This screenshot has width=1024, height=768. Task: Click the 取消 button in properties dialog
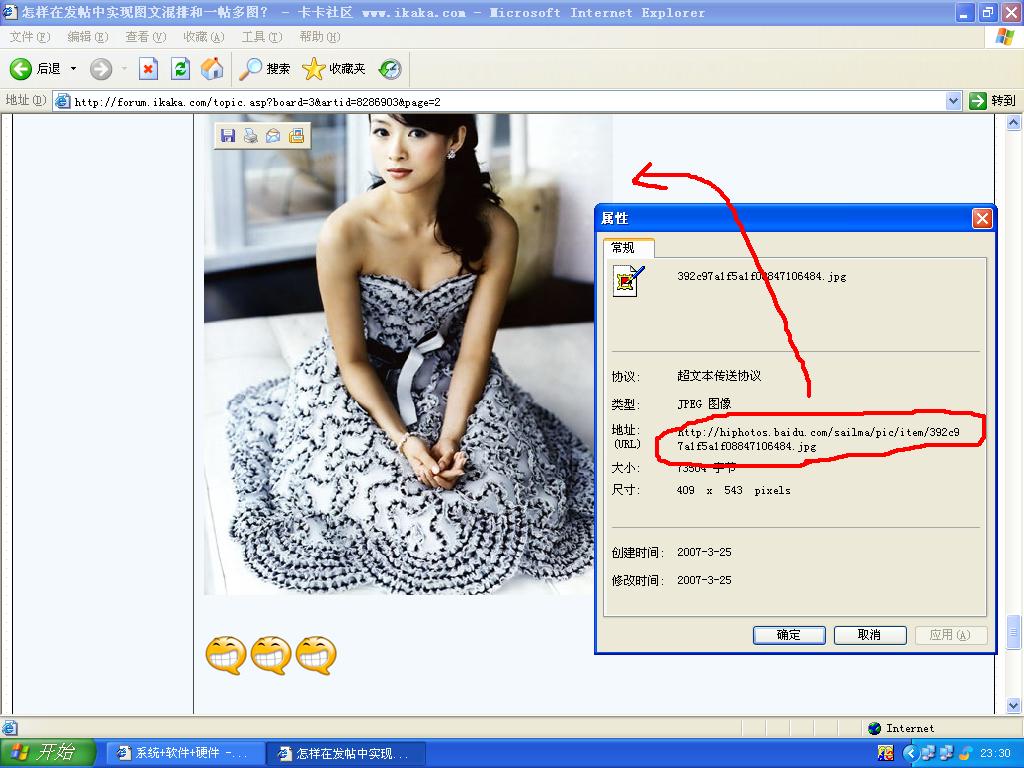tap(870, 635)
